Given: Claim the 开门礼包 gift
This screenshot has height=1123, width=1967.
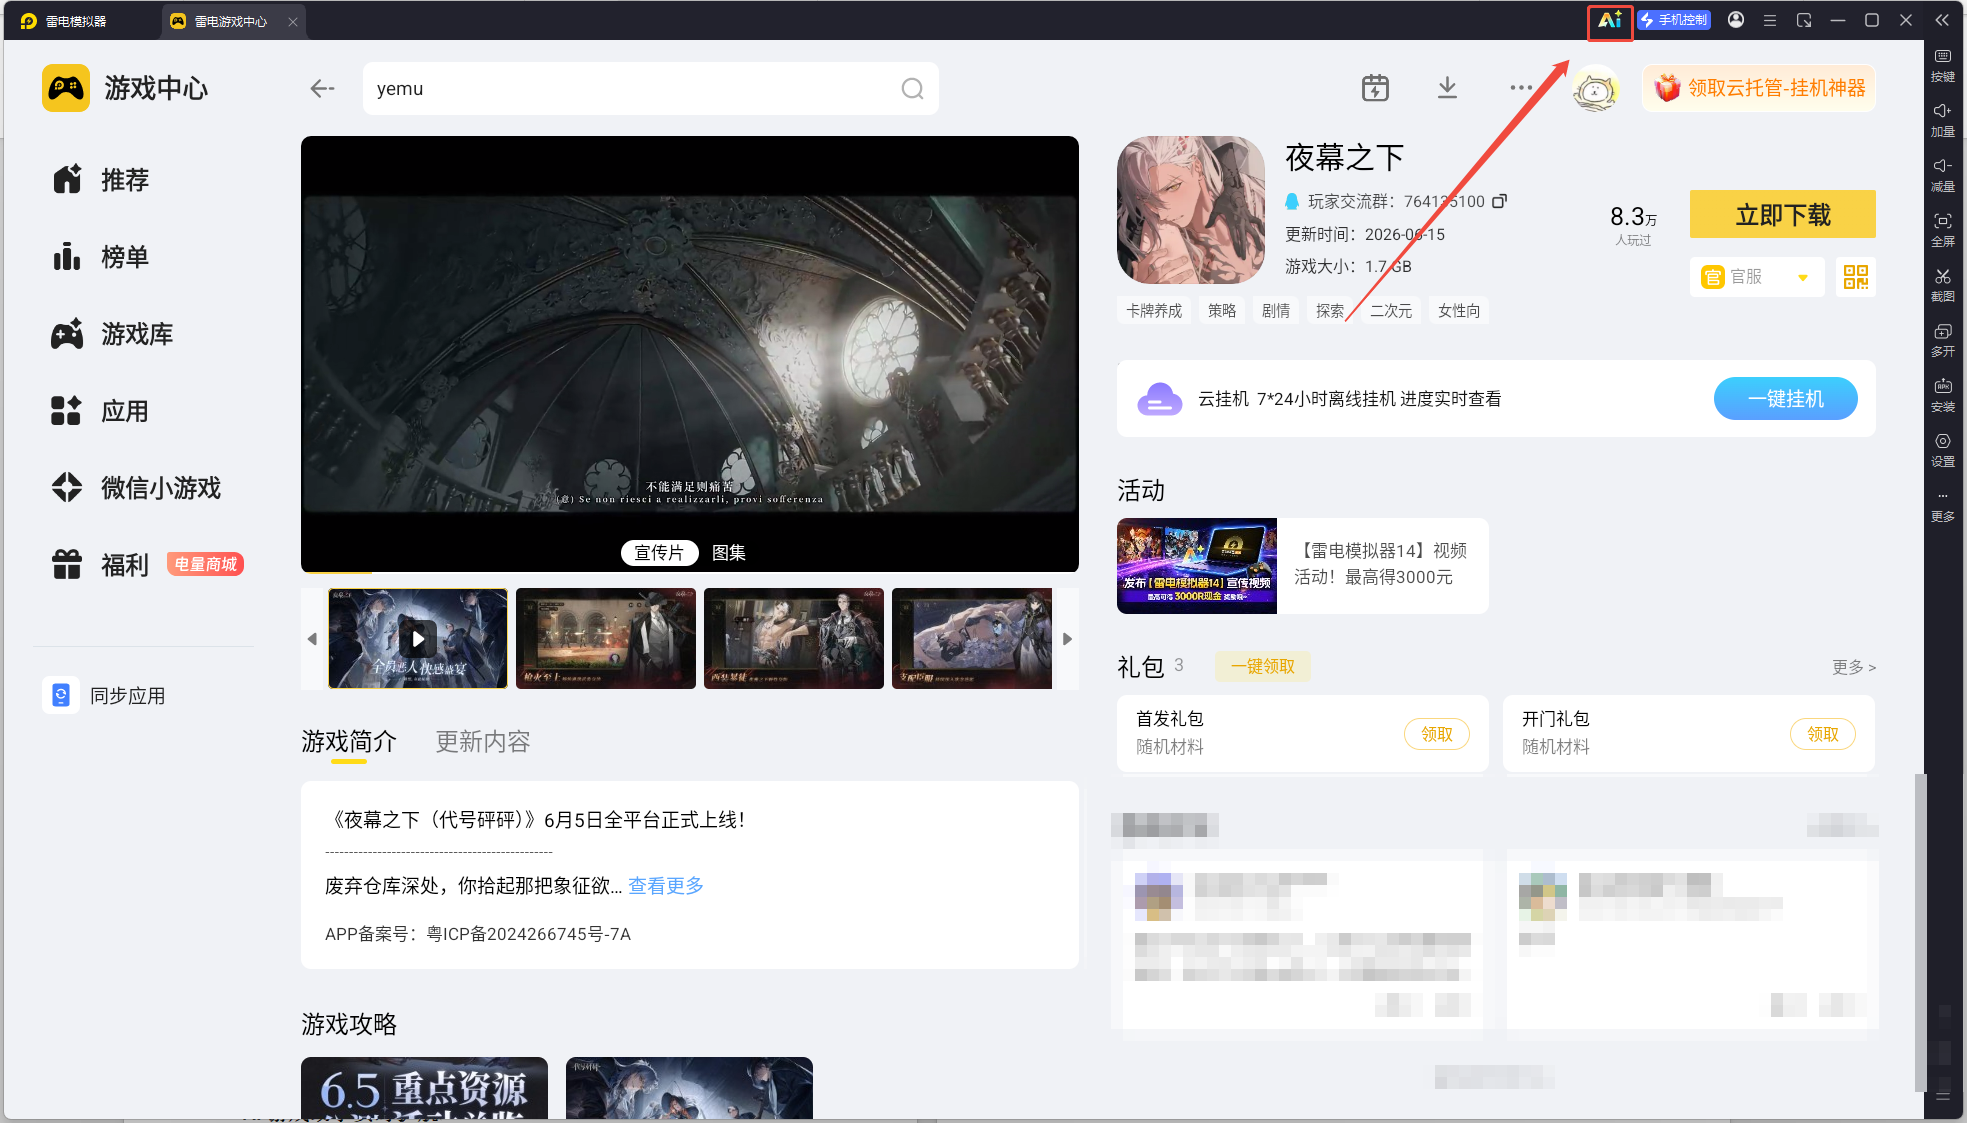Looking at the screenshot, I should point(1823,734).
